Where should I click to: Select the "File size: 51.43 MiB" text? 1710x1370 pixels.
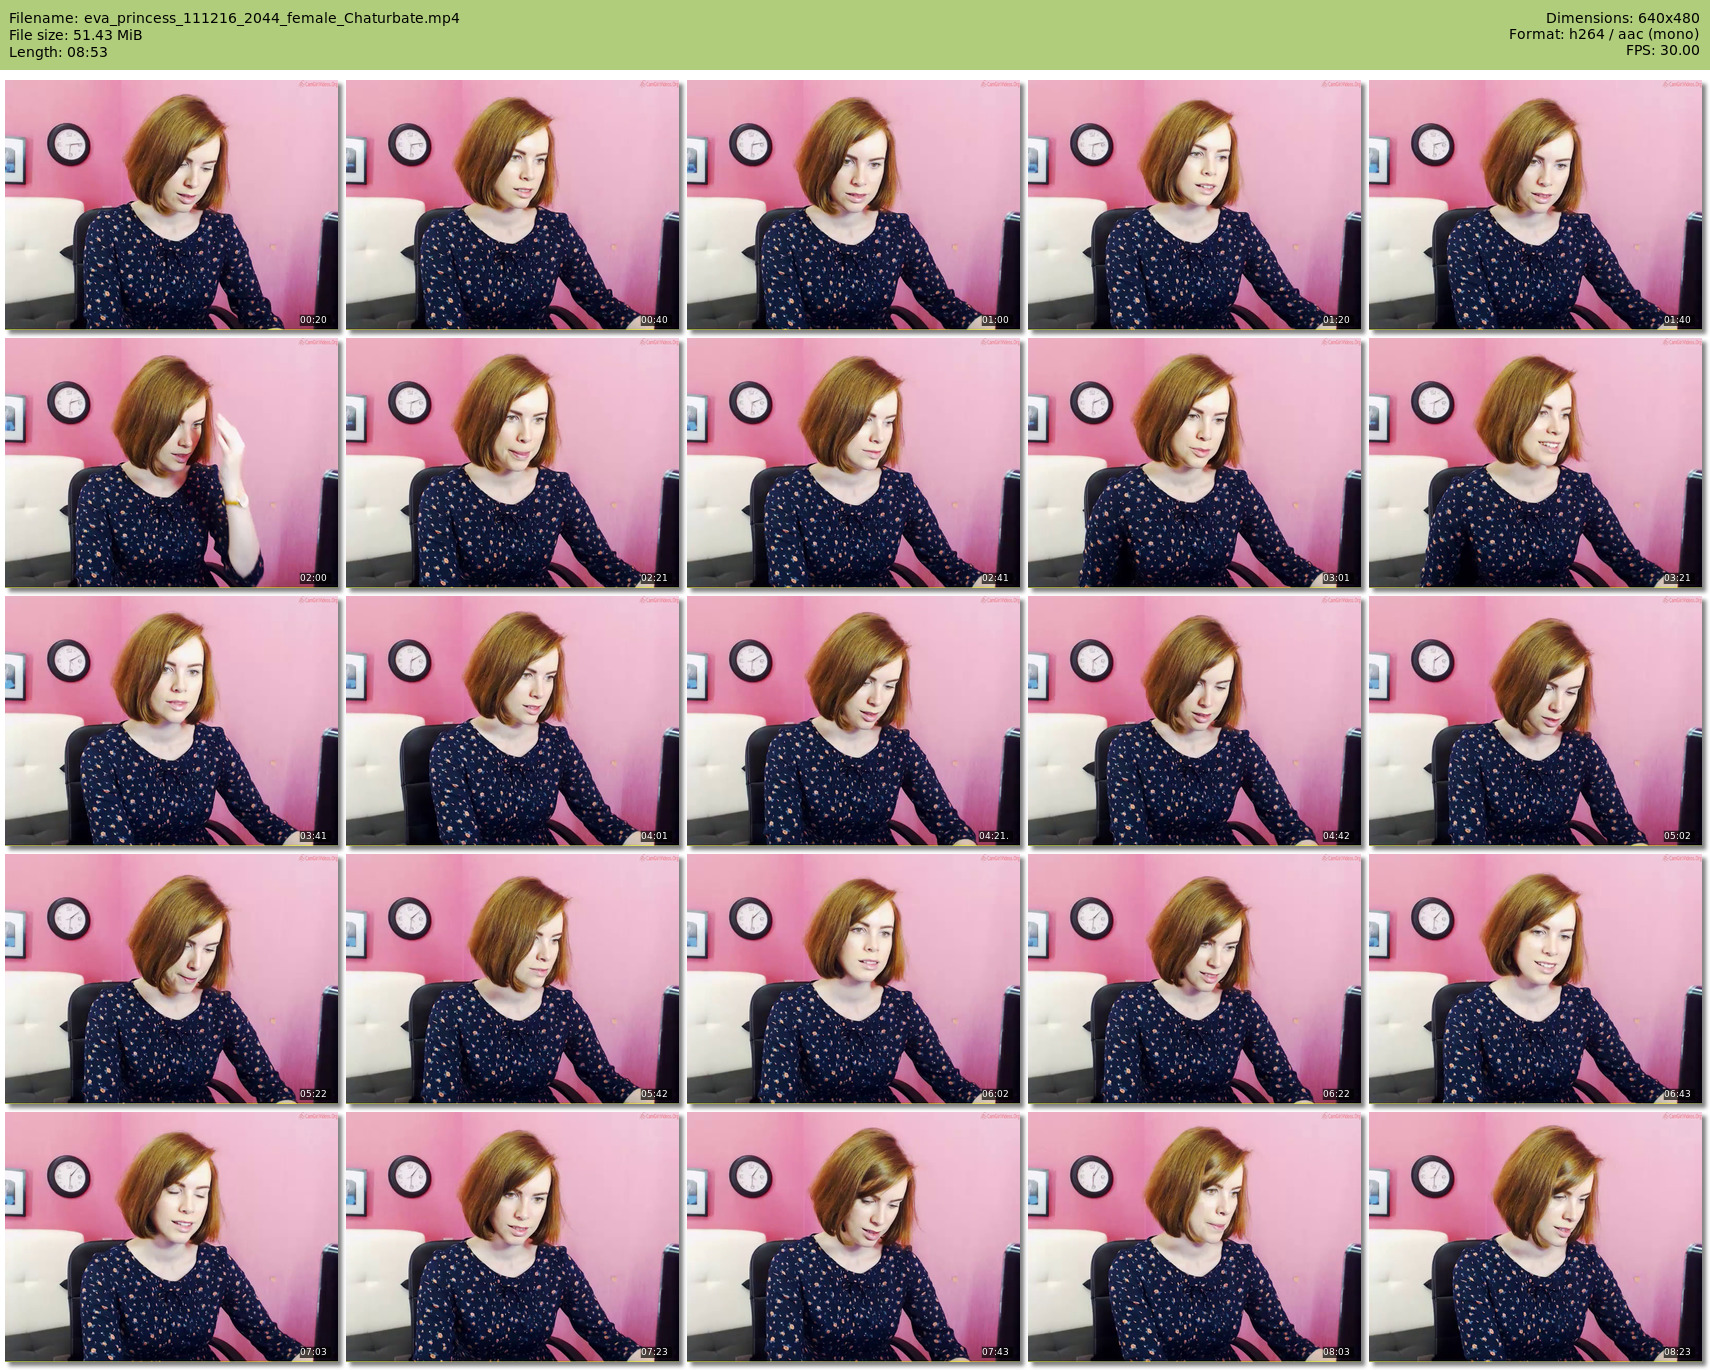75,35
